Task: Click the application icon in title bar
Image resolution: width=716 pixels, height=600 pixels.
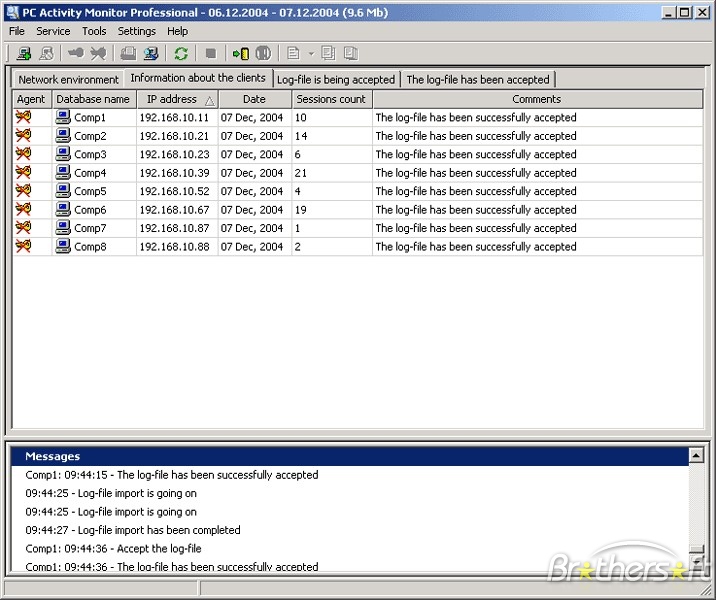Action: point(13,12)
